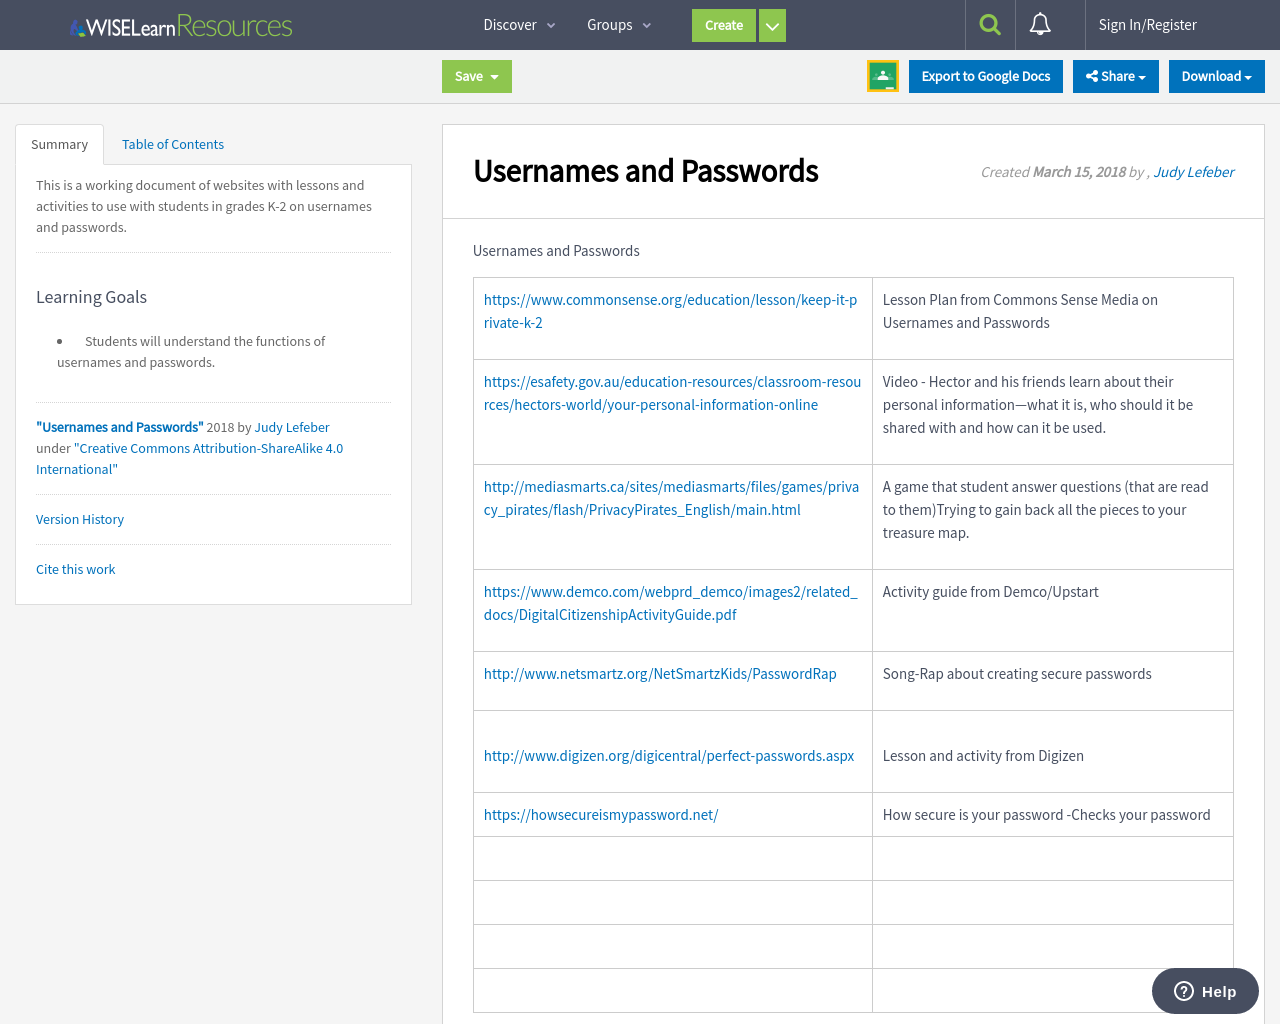1280x1024 pixels.
Task: Switch to the Table of Contents tab
Action: (x=172, y=144)
